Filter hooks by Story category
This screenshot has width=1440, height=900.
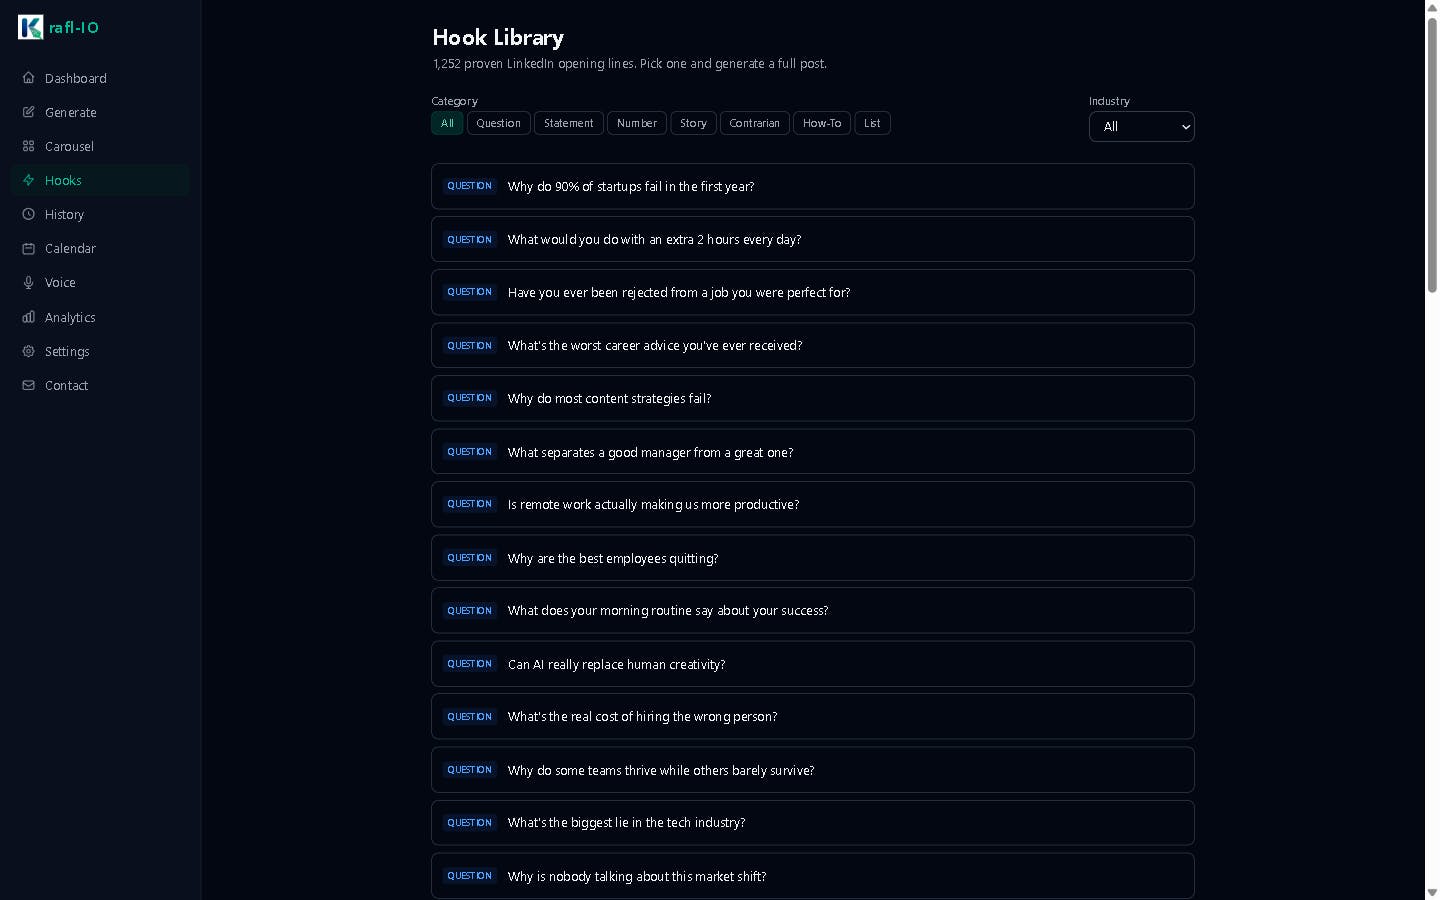point(693,123)
